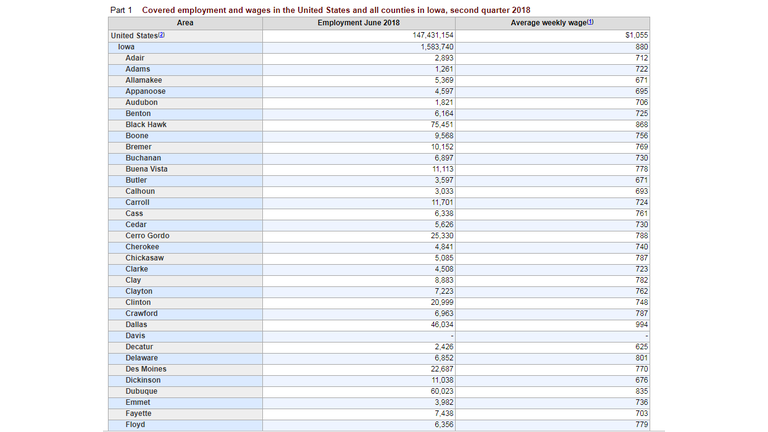Click United States employment value 147,431,154
768x432 pixels.
pyautogui.click(x=432, y=36)
